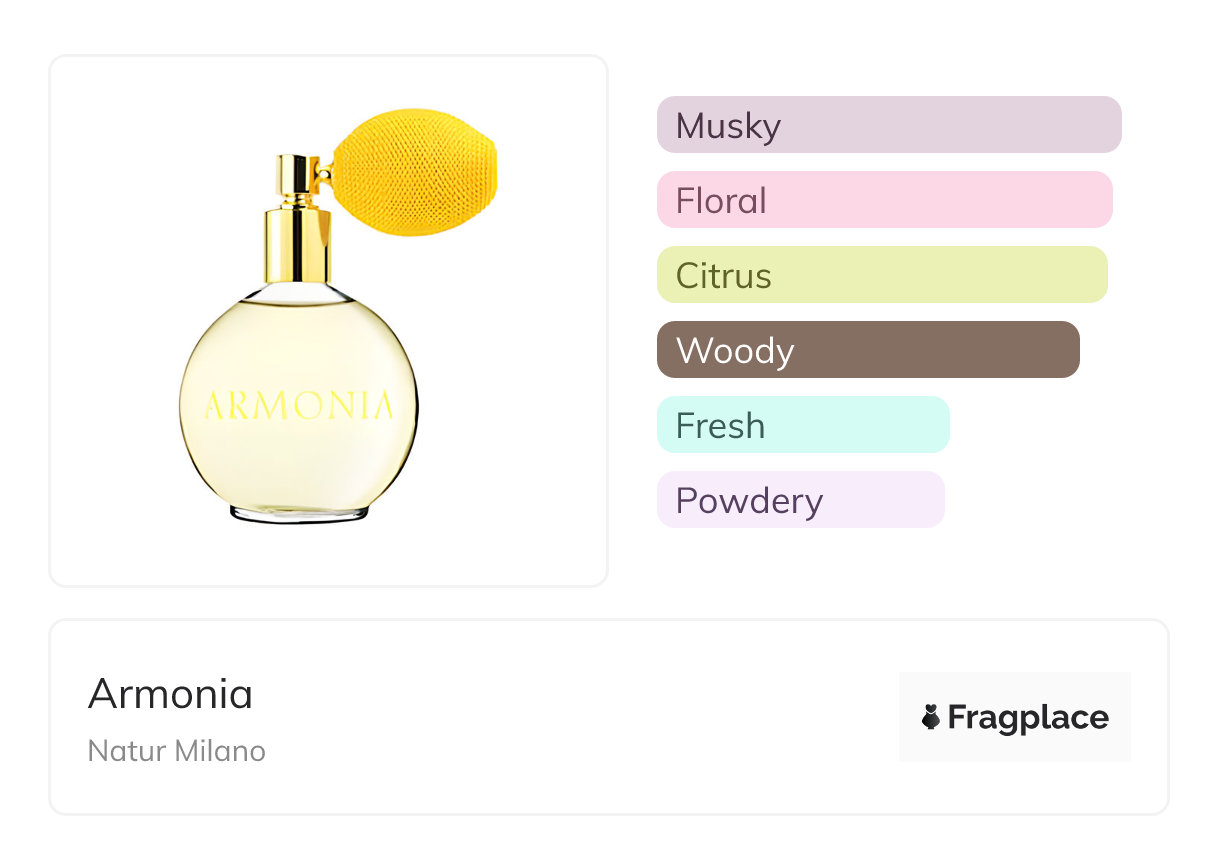Image resolution: width=1218 pixels, height=864 pixels.
Task: Click the Fragplace bottle logo icon
Action: click(931, 717)
